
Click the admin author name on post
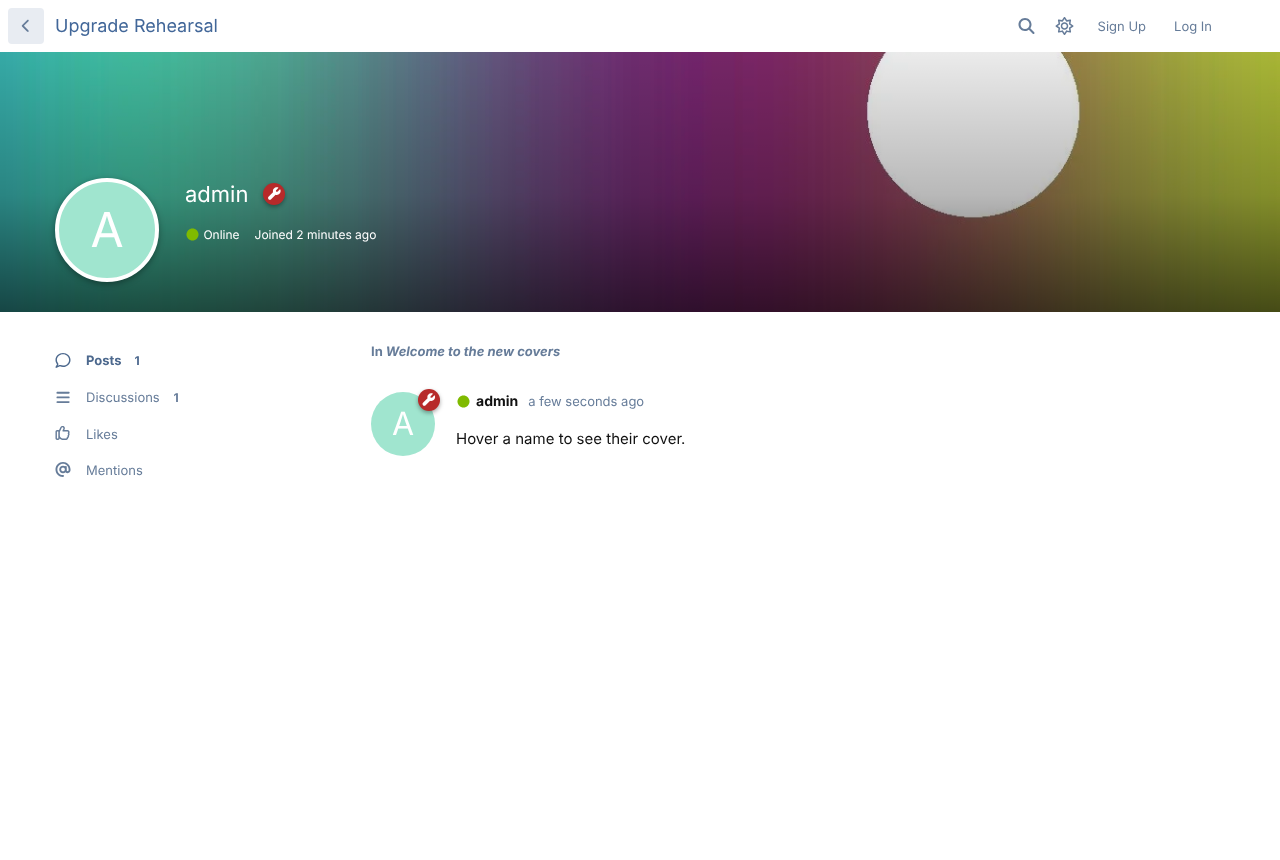point(497,401)
